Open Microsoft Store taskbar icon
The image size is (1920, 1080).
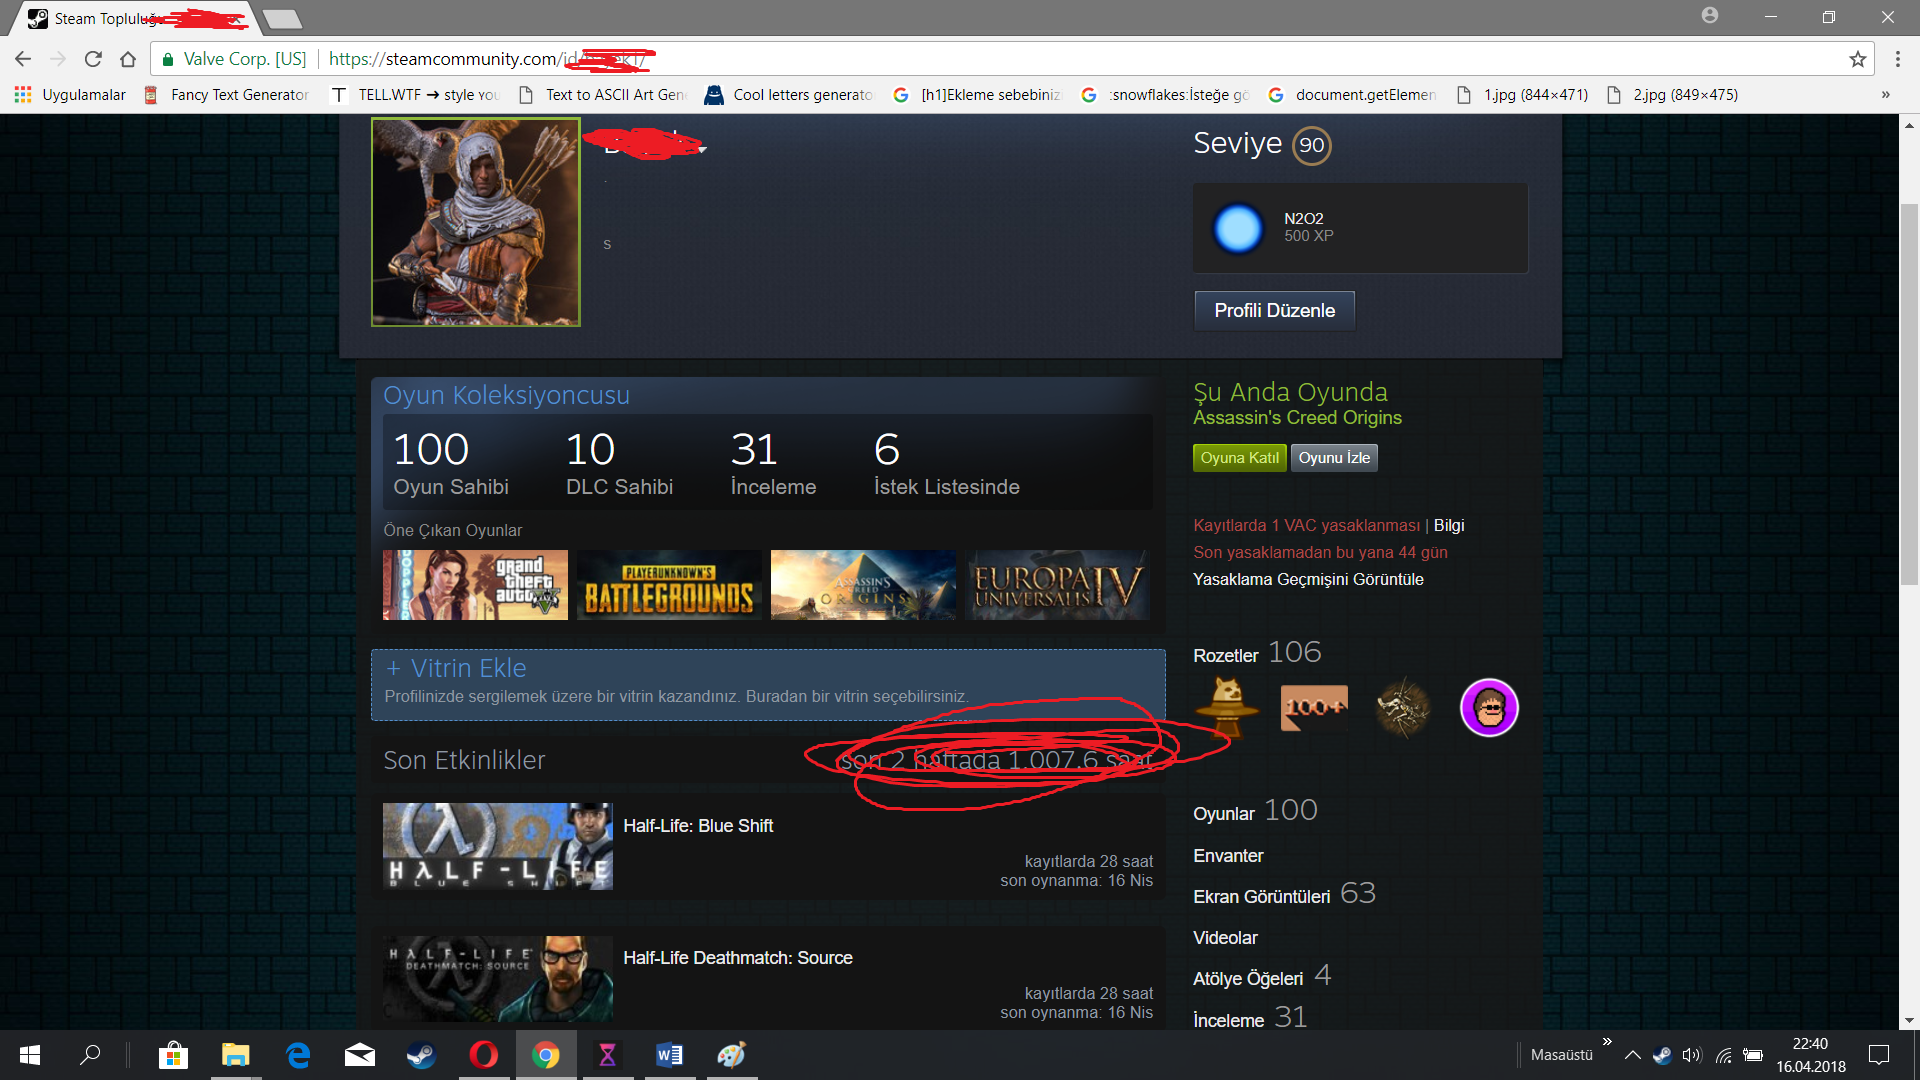(x=173, y=1055)
